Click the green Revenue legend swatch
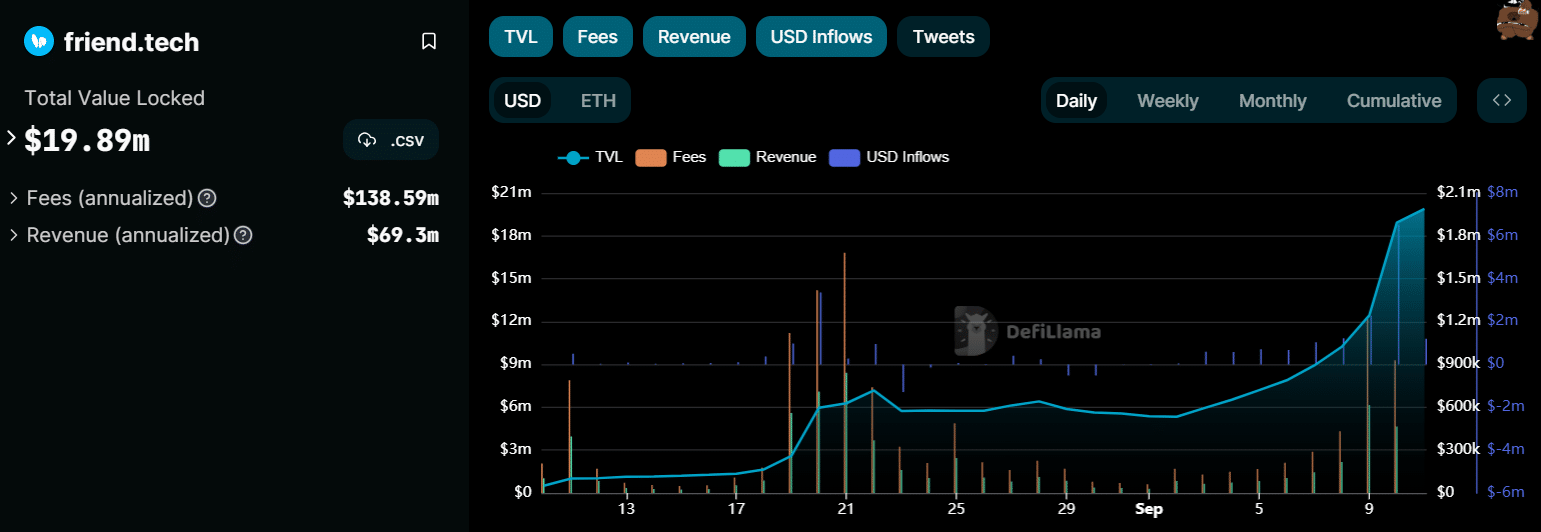The height and width of the screenshot is (532, 1541). pos(735,157)
